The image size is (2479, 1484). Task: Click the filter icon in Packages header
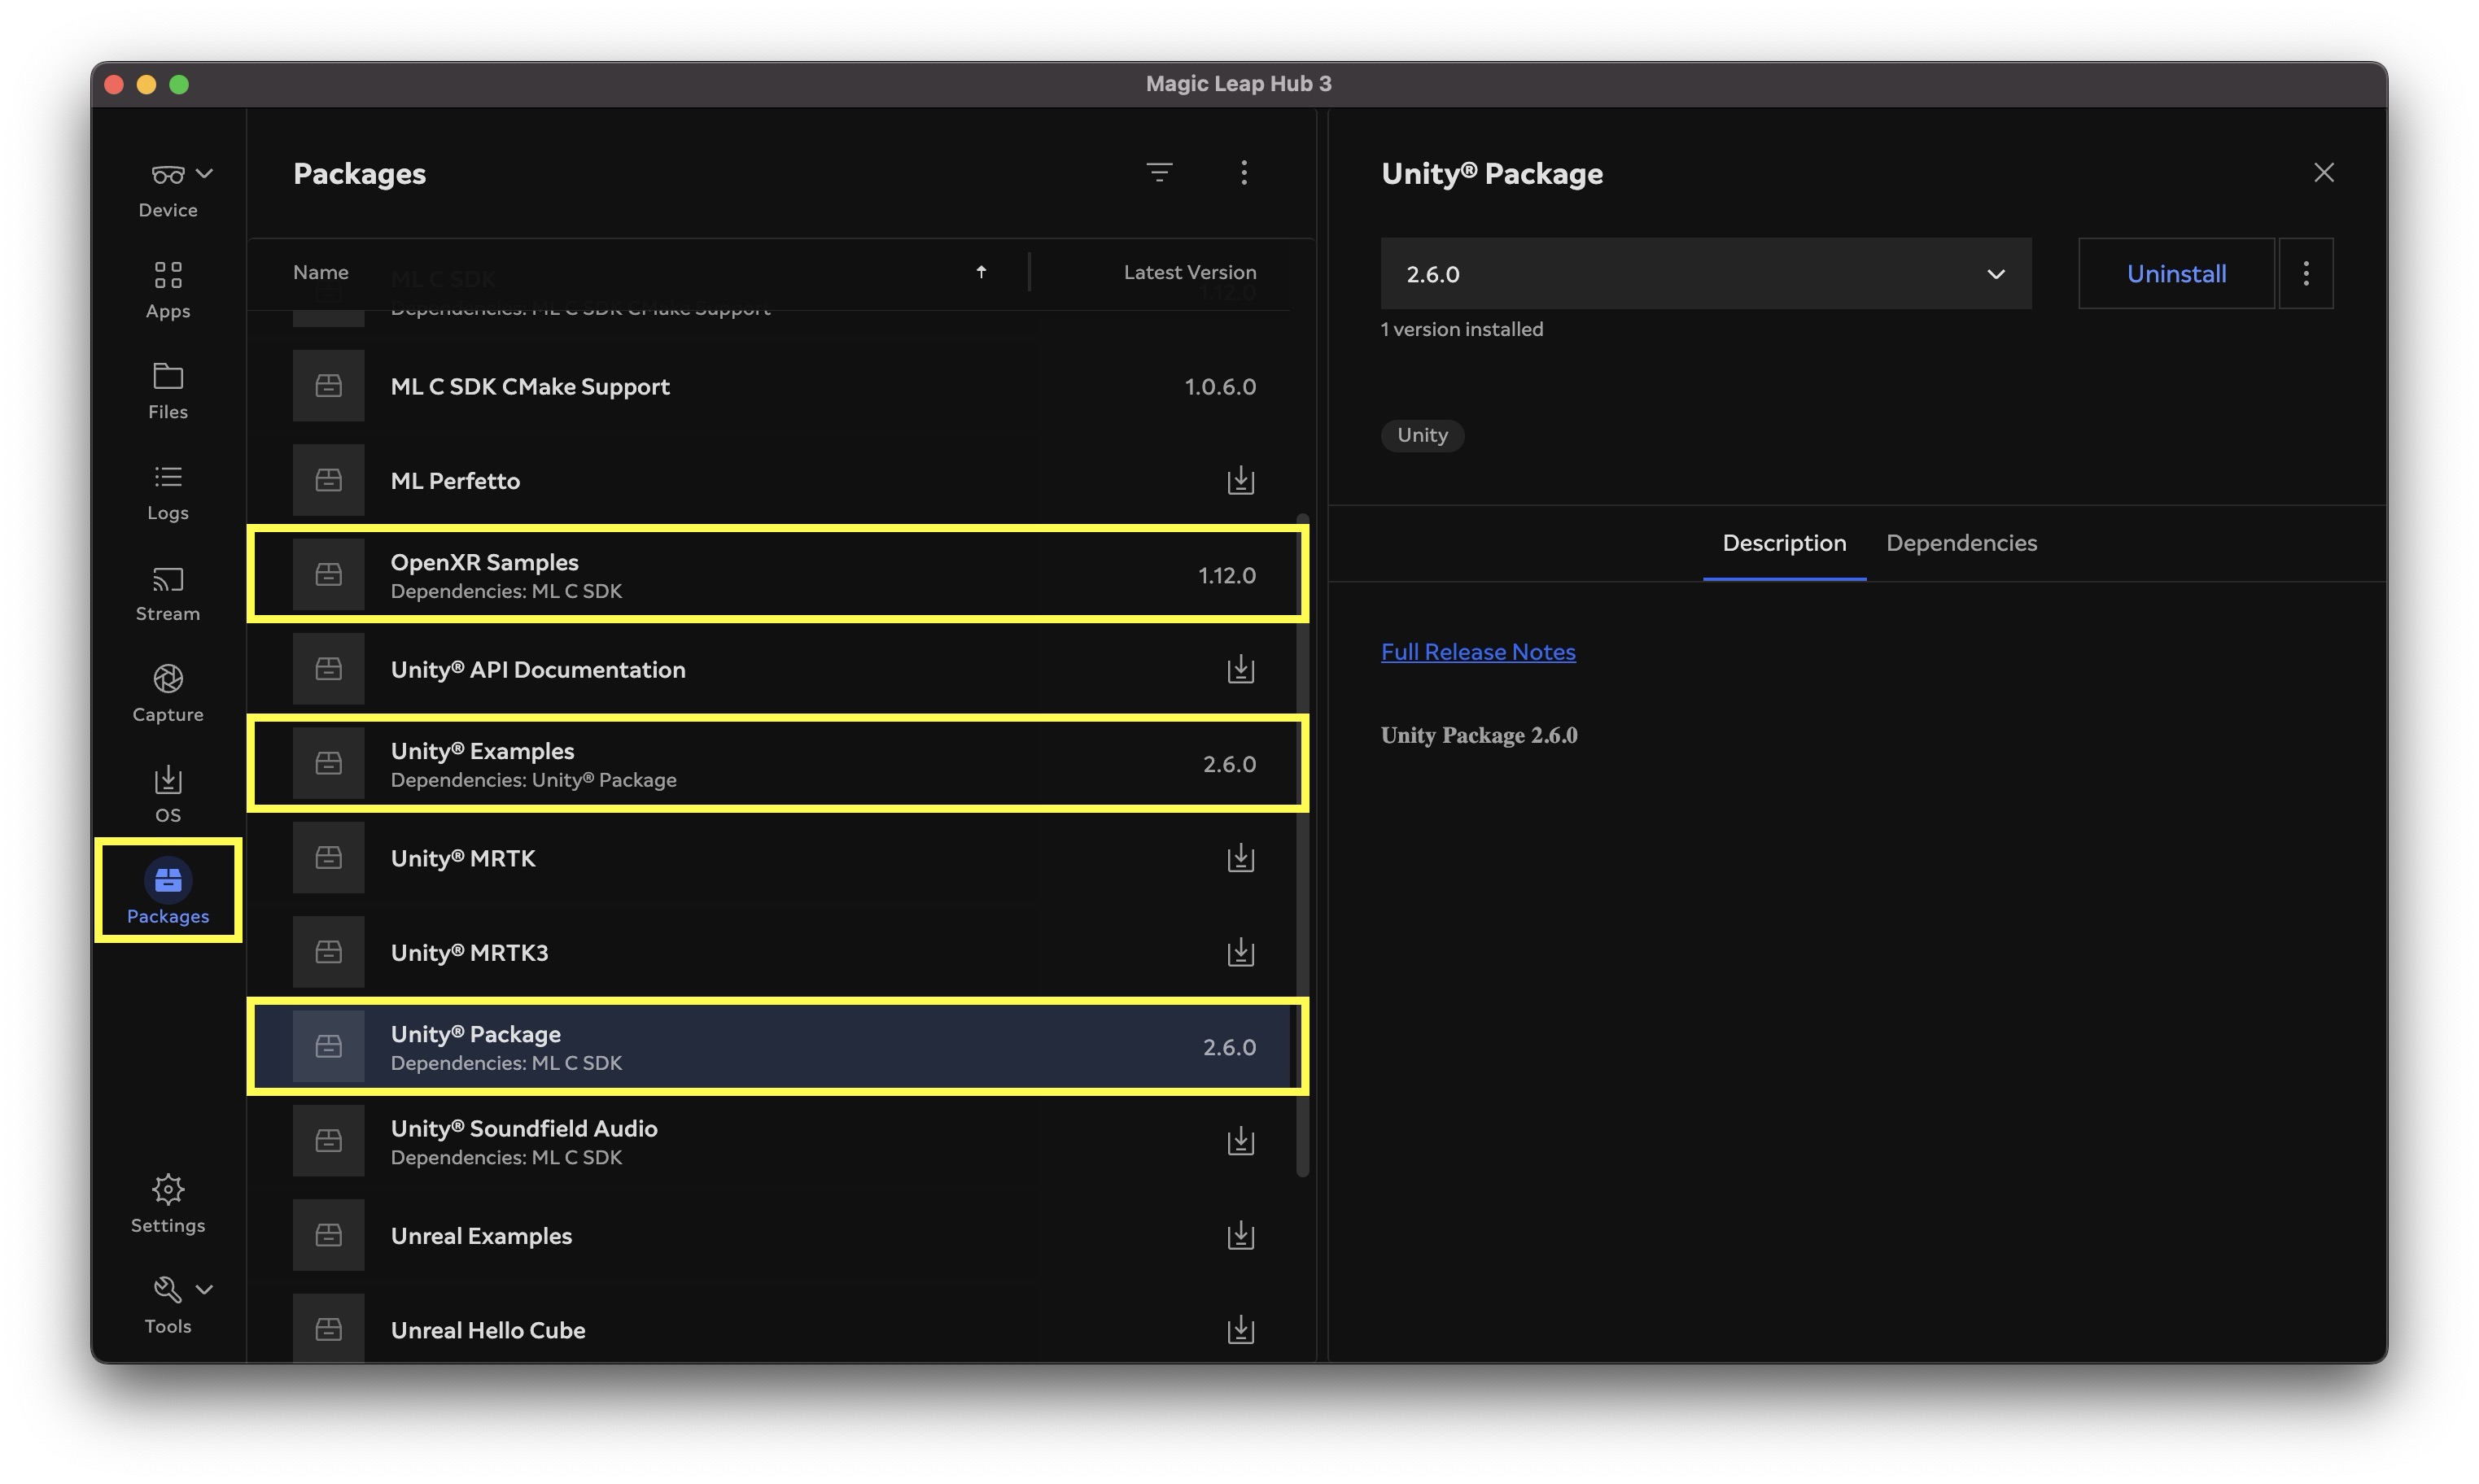(1159, 173)
